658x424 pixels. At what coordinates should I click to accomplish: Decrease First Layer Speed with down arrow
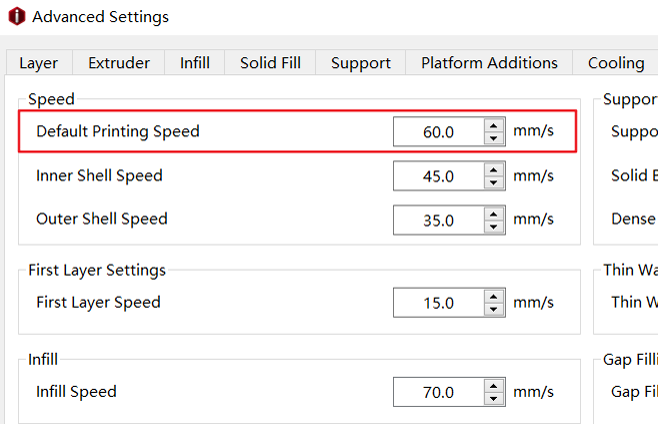(494, 309)
